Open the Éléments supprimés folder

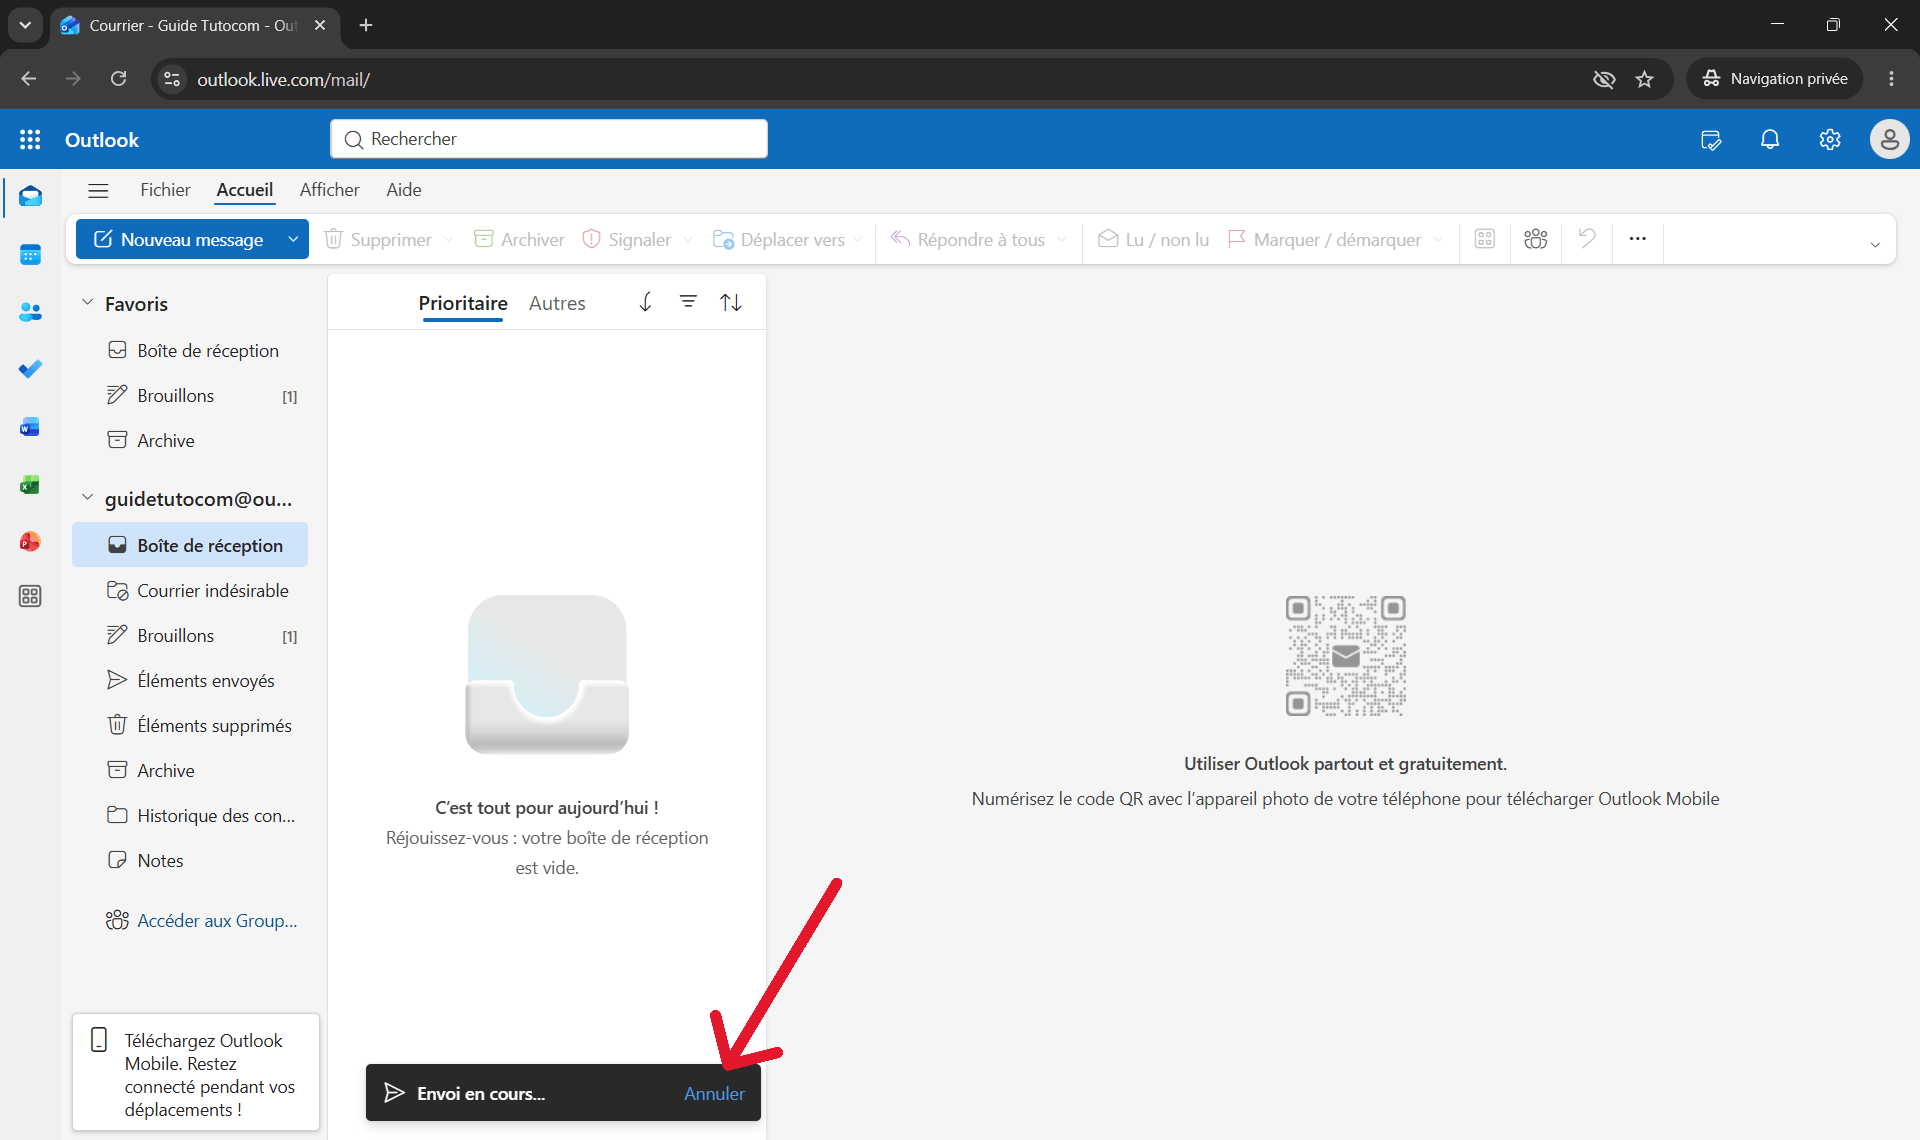tap(190, 725)
